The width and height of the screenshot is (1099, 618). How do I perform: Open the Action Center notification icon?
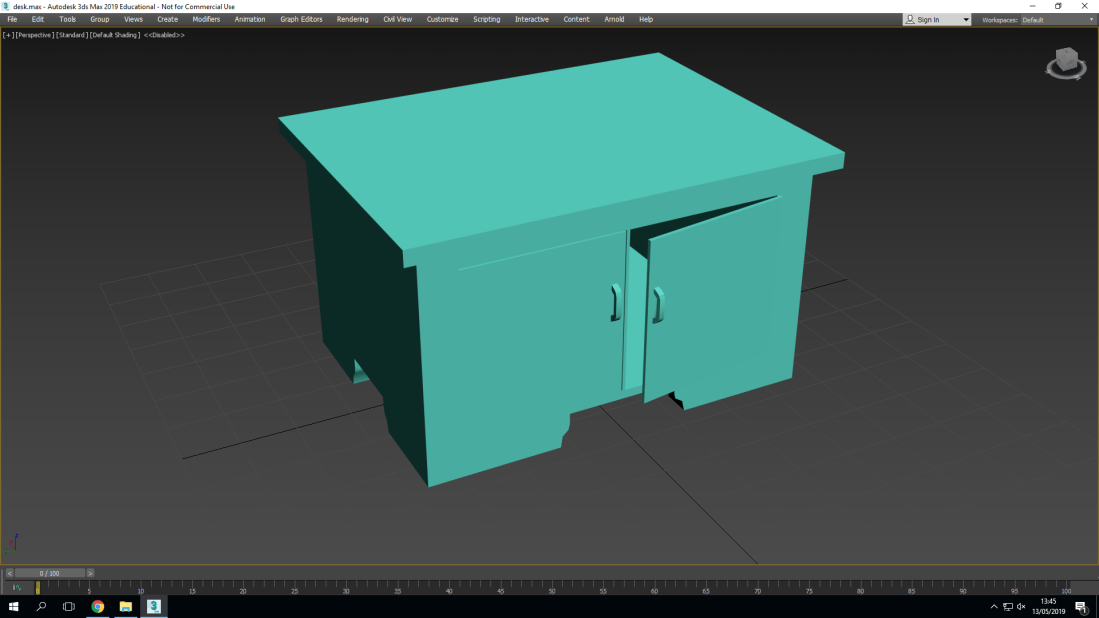coord(1079,606)
